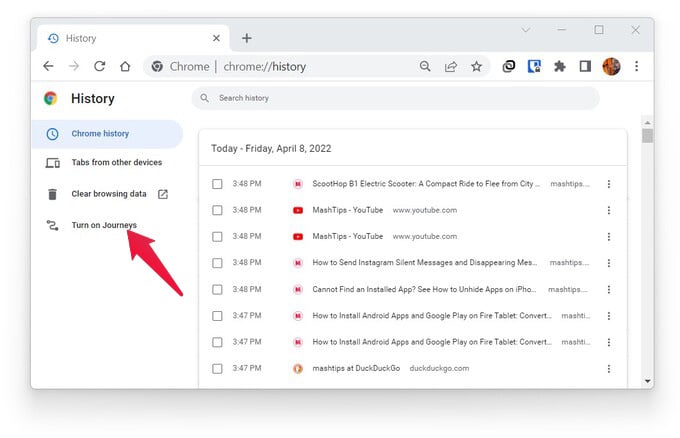Screen dimensions: 680x438
Task: Click the Chrome logo beside History title
Action: point(51,98)
